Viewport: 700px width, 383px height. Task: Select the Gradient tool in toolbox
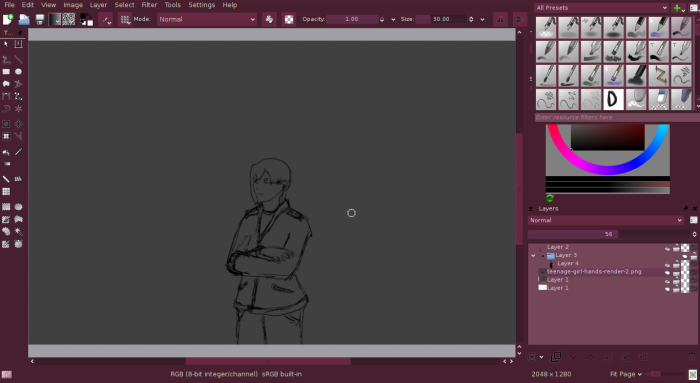click(x=6, y=164)
